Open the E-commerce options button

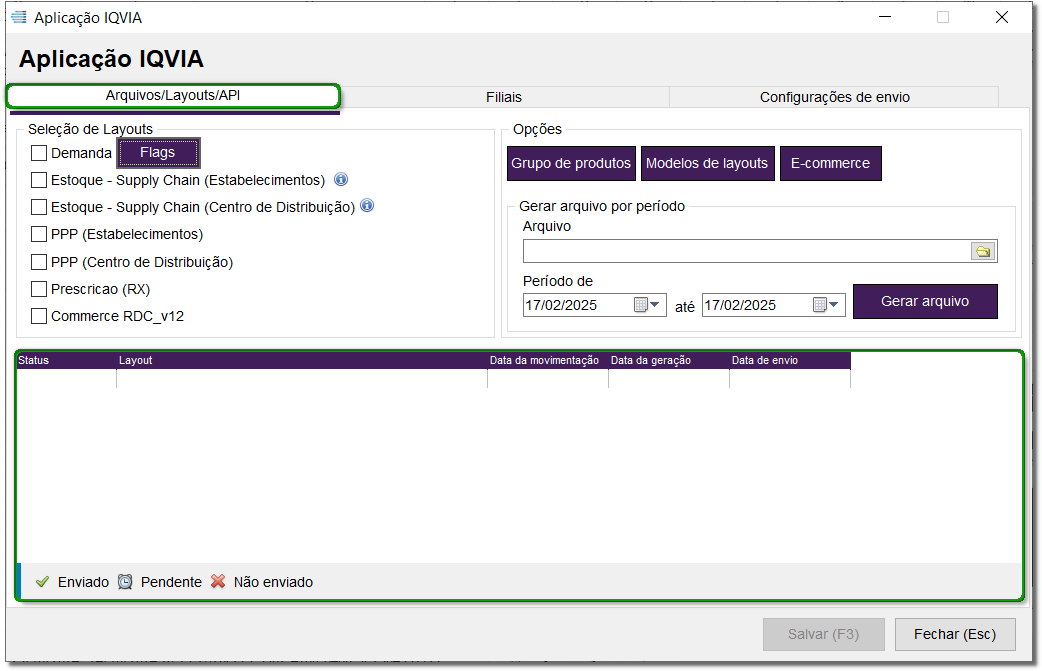[831, 163]
